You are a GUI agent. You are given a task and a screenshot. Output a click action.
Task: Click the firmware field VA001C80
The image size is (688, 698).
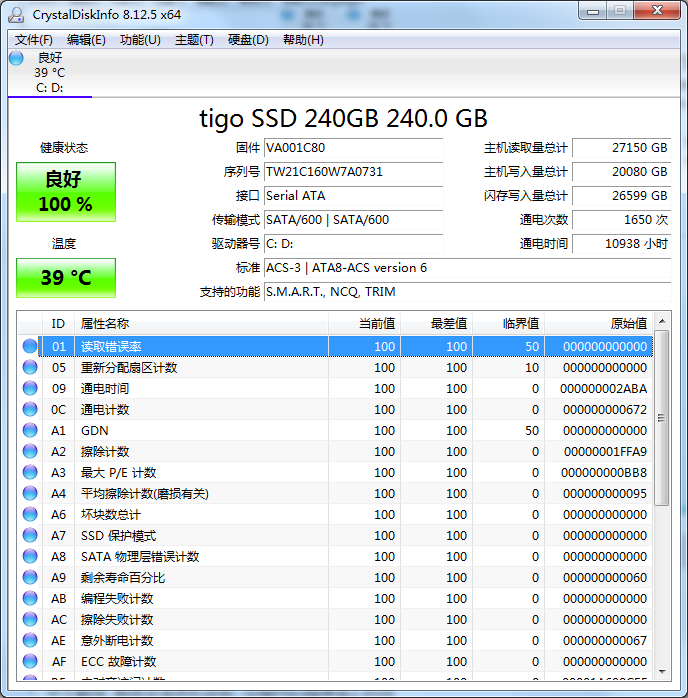[352, 148]
